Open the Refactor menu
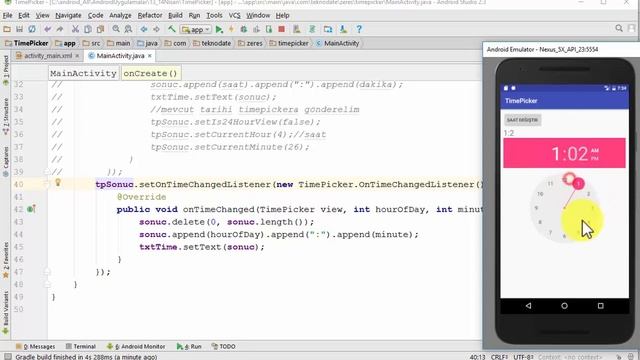 click(x=150, y=15)
